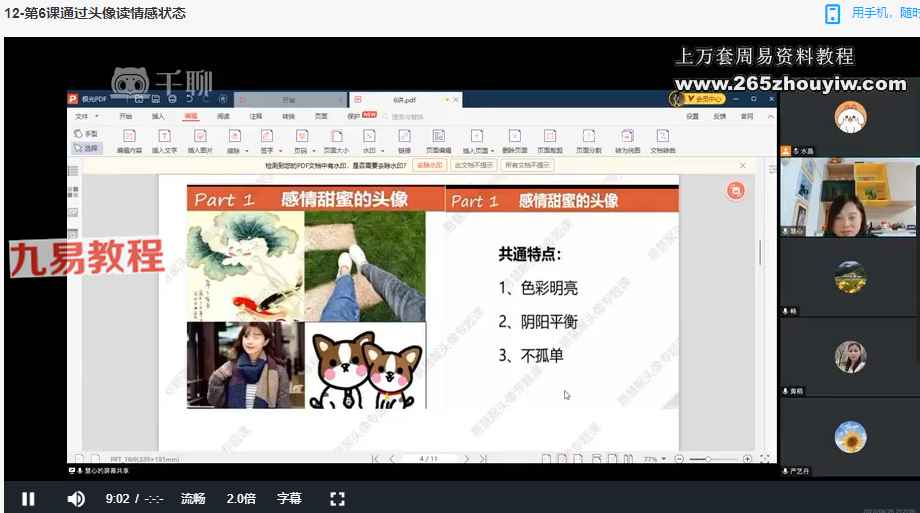Go to the first page
Image resolution: width=920 pixels, height=513 pixels.
376,458
